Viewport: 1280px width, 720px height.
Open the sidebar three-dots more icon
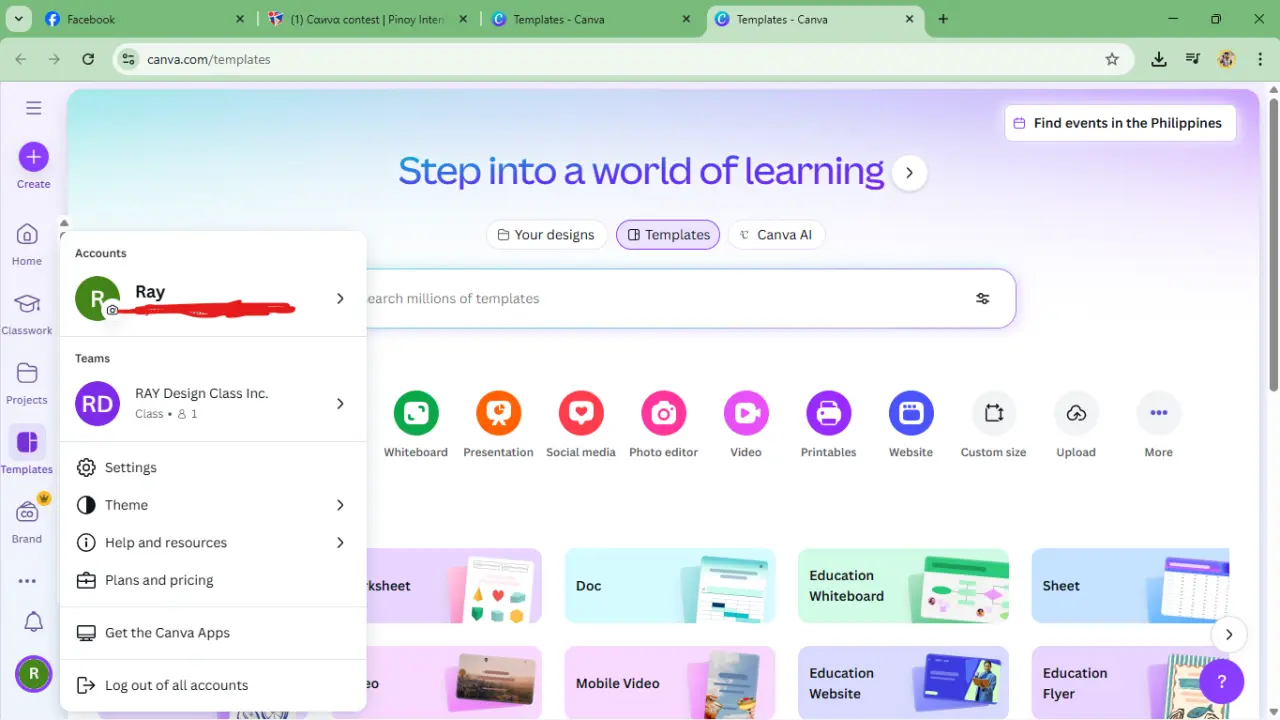click(27, 581)
